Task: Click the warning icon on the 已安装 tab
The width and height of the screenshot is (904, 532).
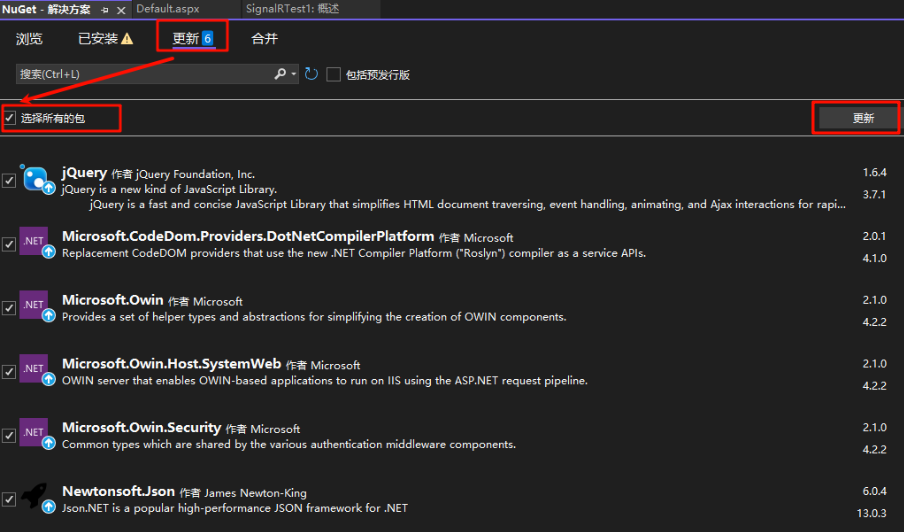Action: point(127,39)
